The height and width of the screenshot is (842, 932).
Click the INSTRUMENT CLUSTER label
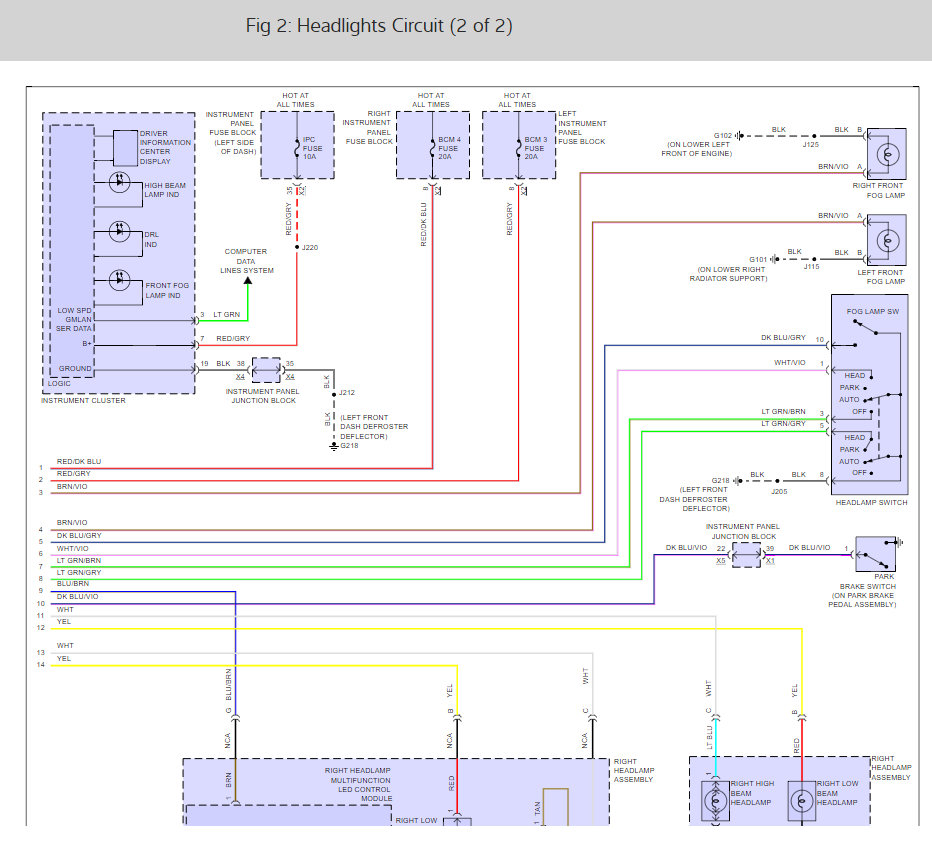[x=83, y=400]
